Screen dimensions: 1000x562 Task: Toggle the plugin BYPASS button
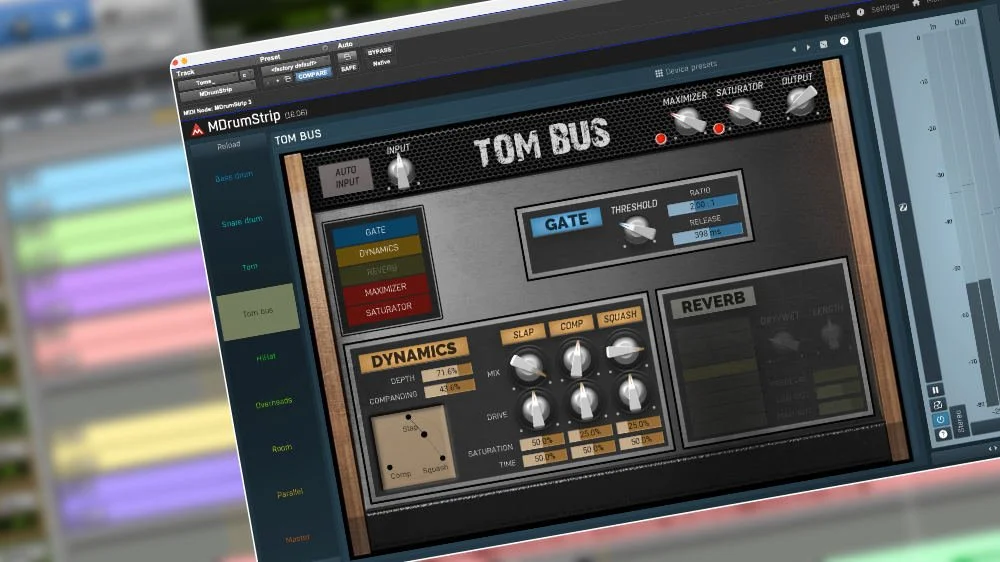[379, 51]
